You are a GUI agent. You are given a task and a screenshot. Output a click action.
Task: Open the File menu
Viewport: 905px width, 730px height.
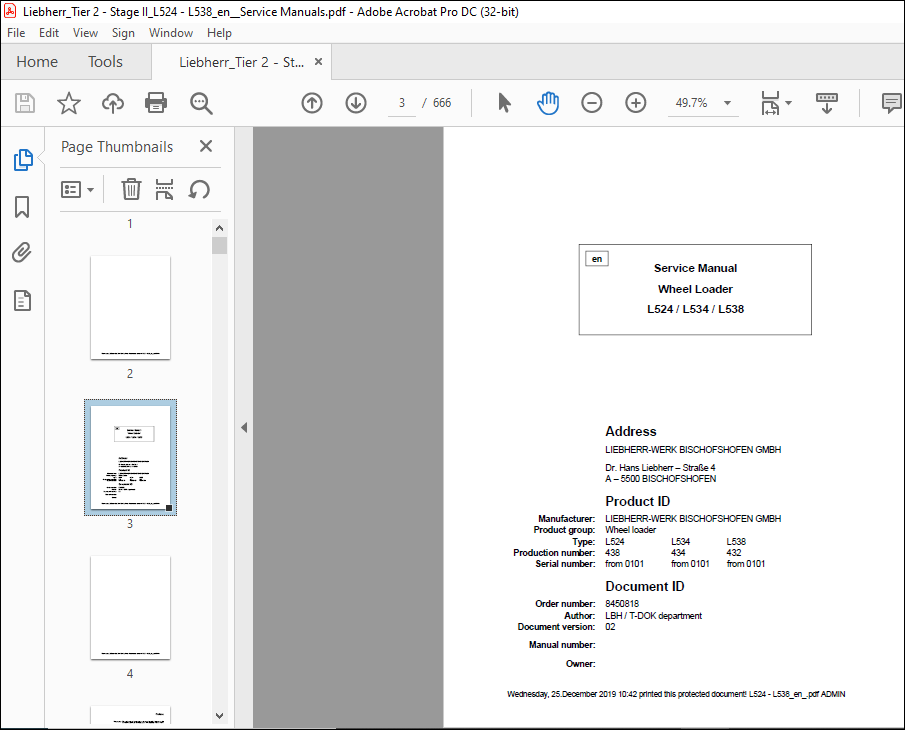[16, 33]
